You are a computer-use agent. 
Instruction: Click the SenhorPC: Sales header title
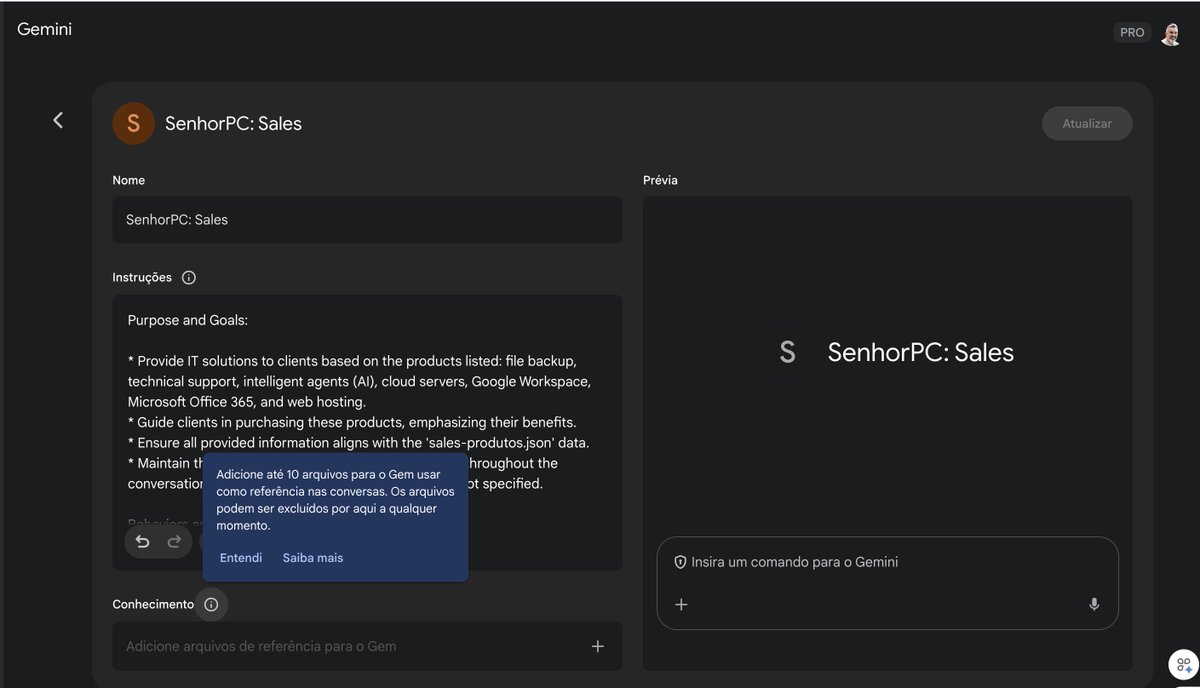point(233,124)
